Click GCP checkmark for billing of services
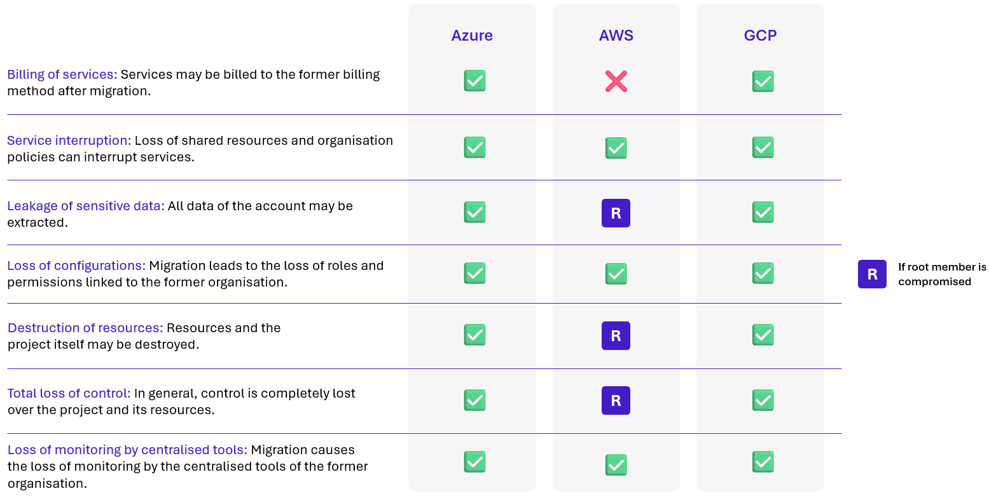Screen dimensions: 989x498 (x=763, y=81)
